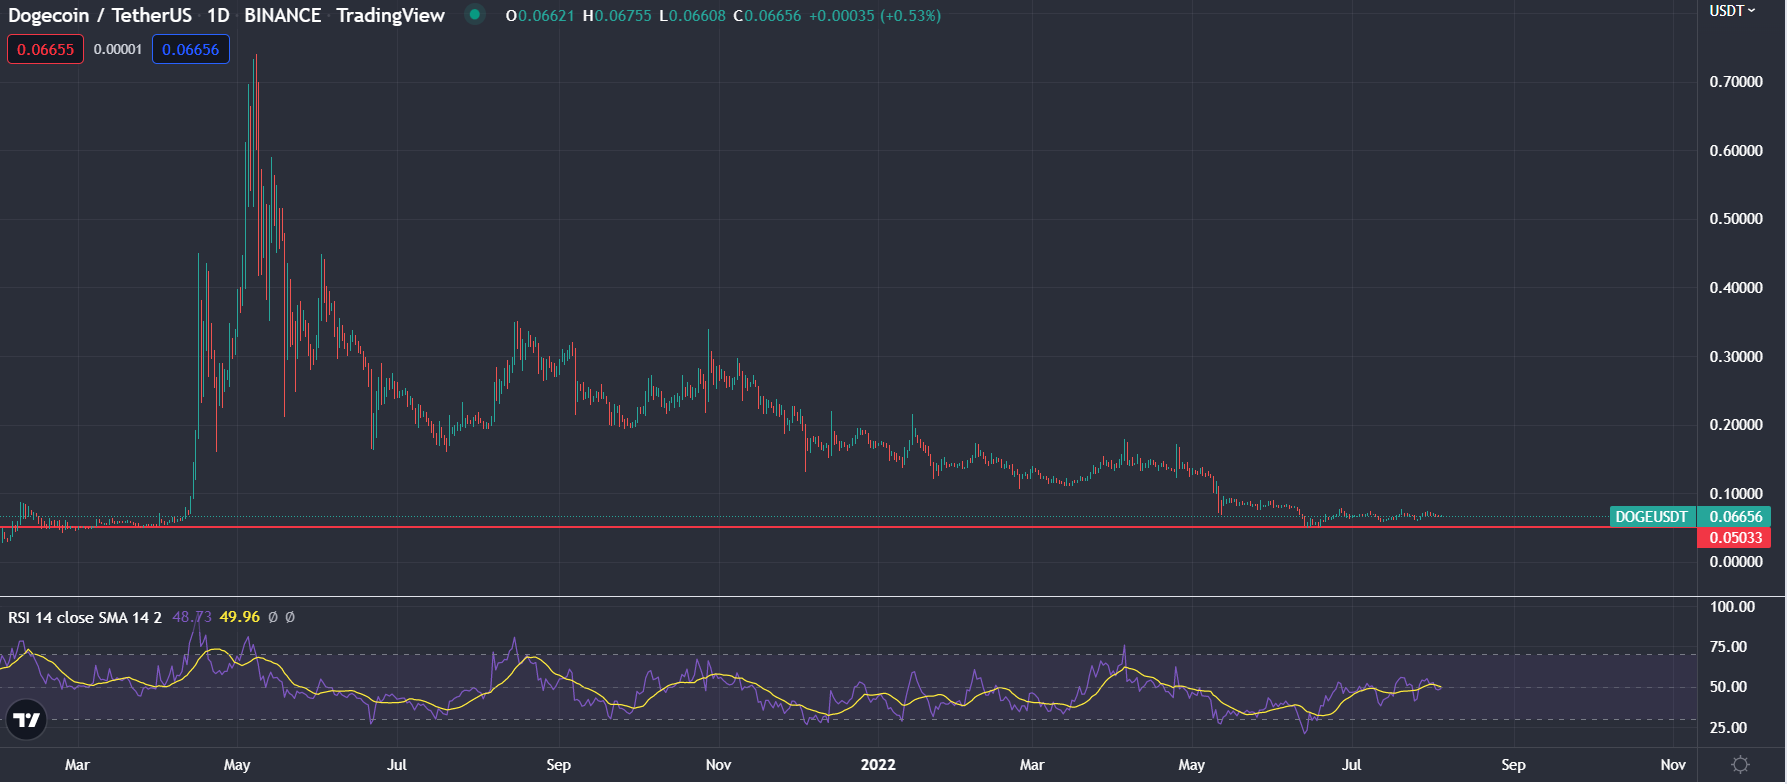This screenshot has width=1787, height=784.
Task: Click the red sell price 0.06655
Action: (x=46, y=49)
